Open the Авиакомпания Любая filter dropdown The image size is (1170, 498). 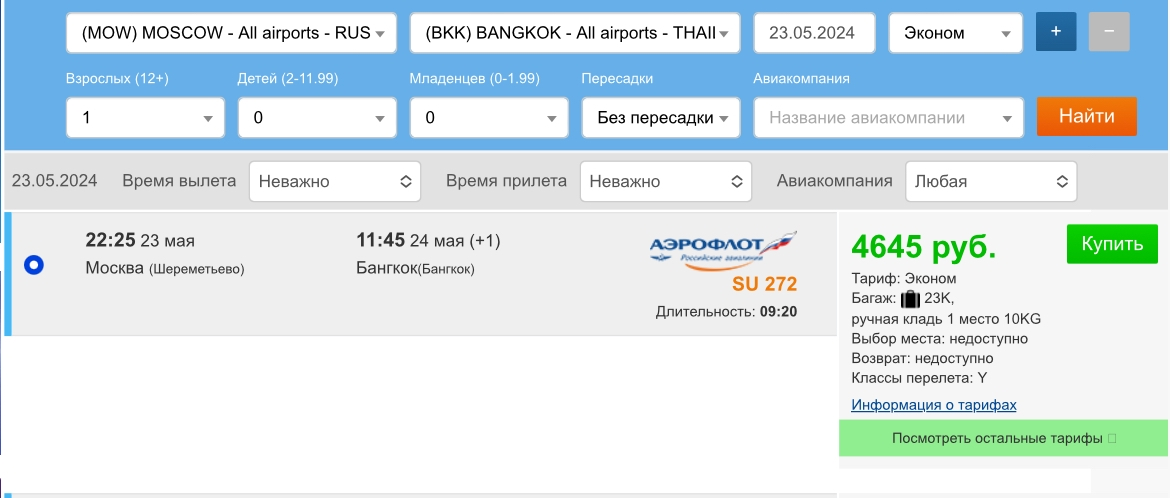[991, 181]
